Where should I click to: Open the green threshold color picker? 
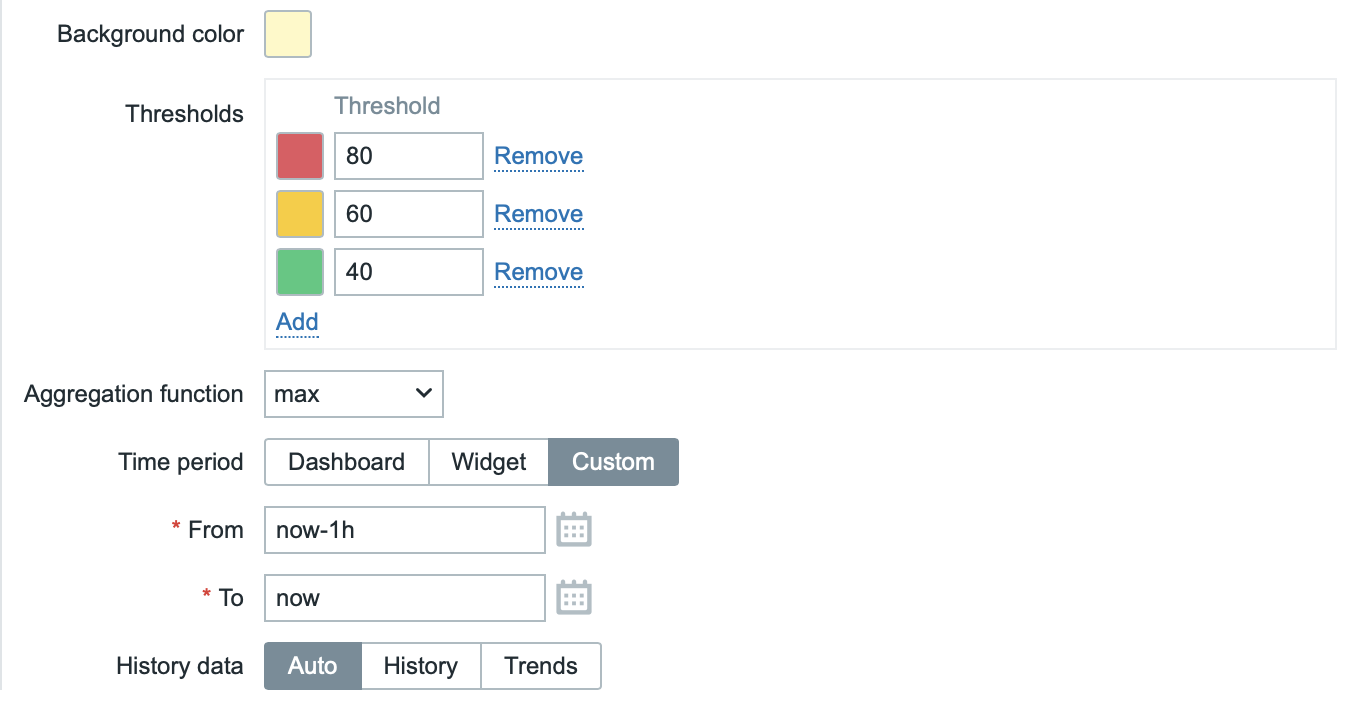[300, 272]
